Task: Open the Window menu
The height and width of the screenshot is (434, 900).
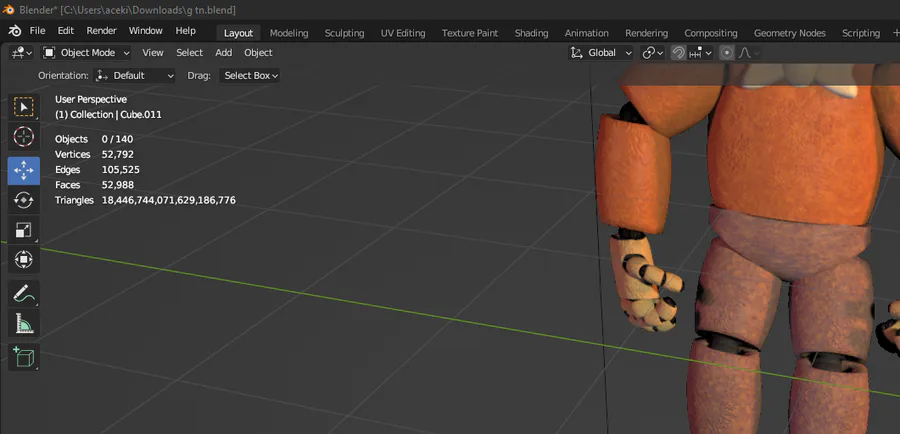Action: 145,31
